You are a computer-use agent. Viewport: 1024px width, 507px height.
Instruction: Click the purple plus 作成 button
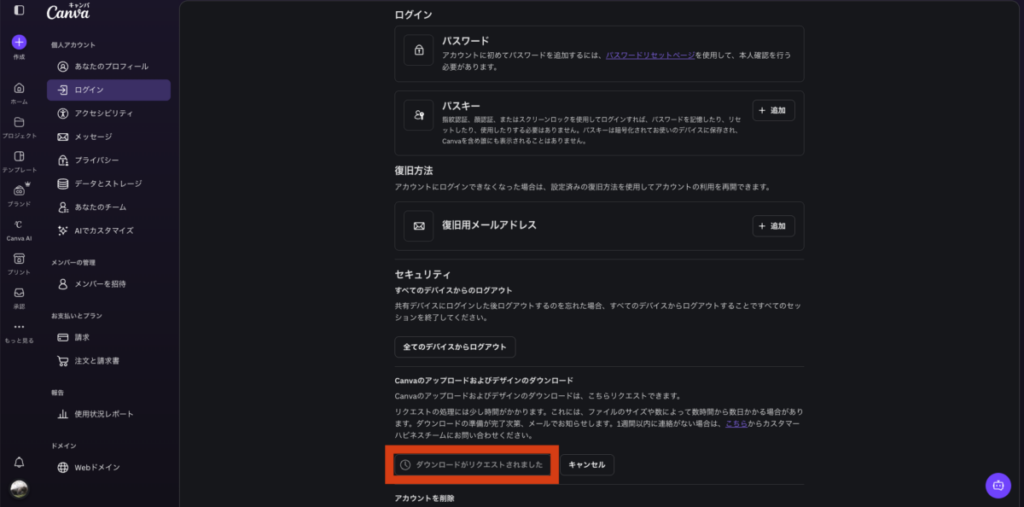point(19,42)
